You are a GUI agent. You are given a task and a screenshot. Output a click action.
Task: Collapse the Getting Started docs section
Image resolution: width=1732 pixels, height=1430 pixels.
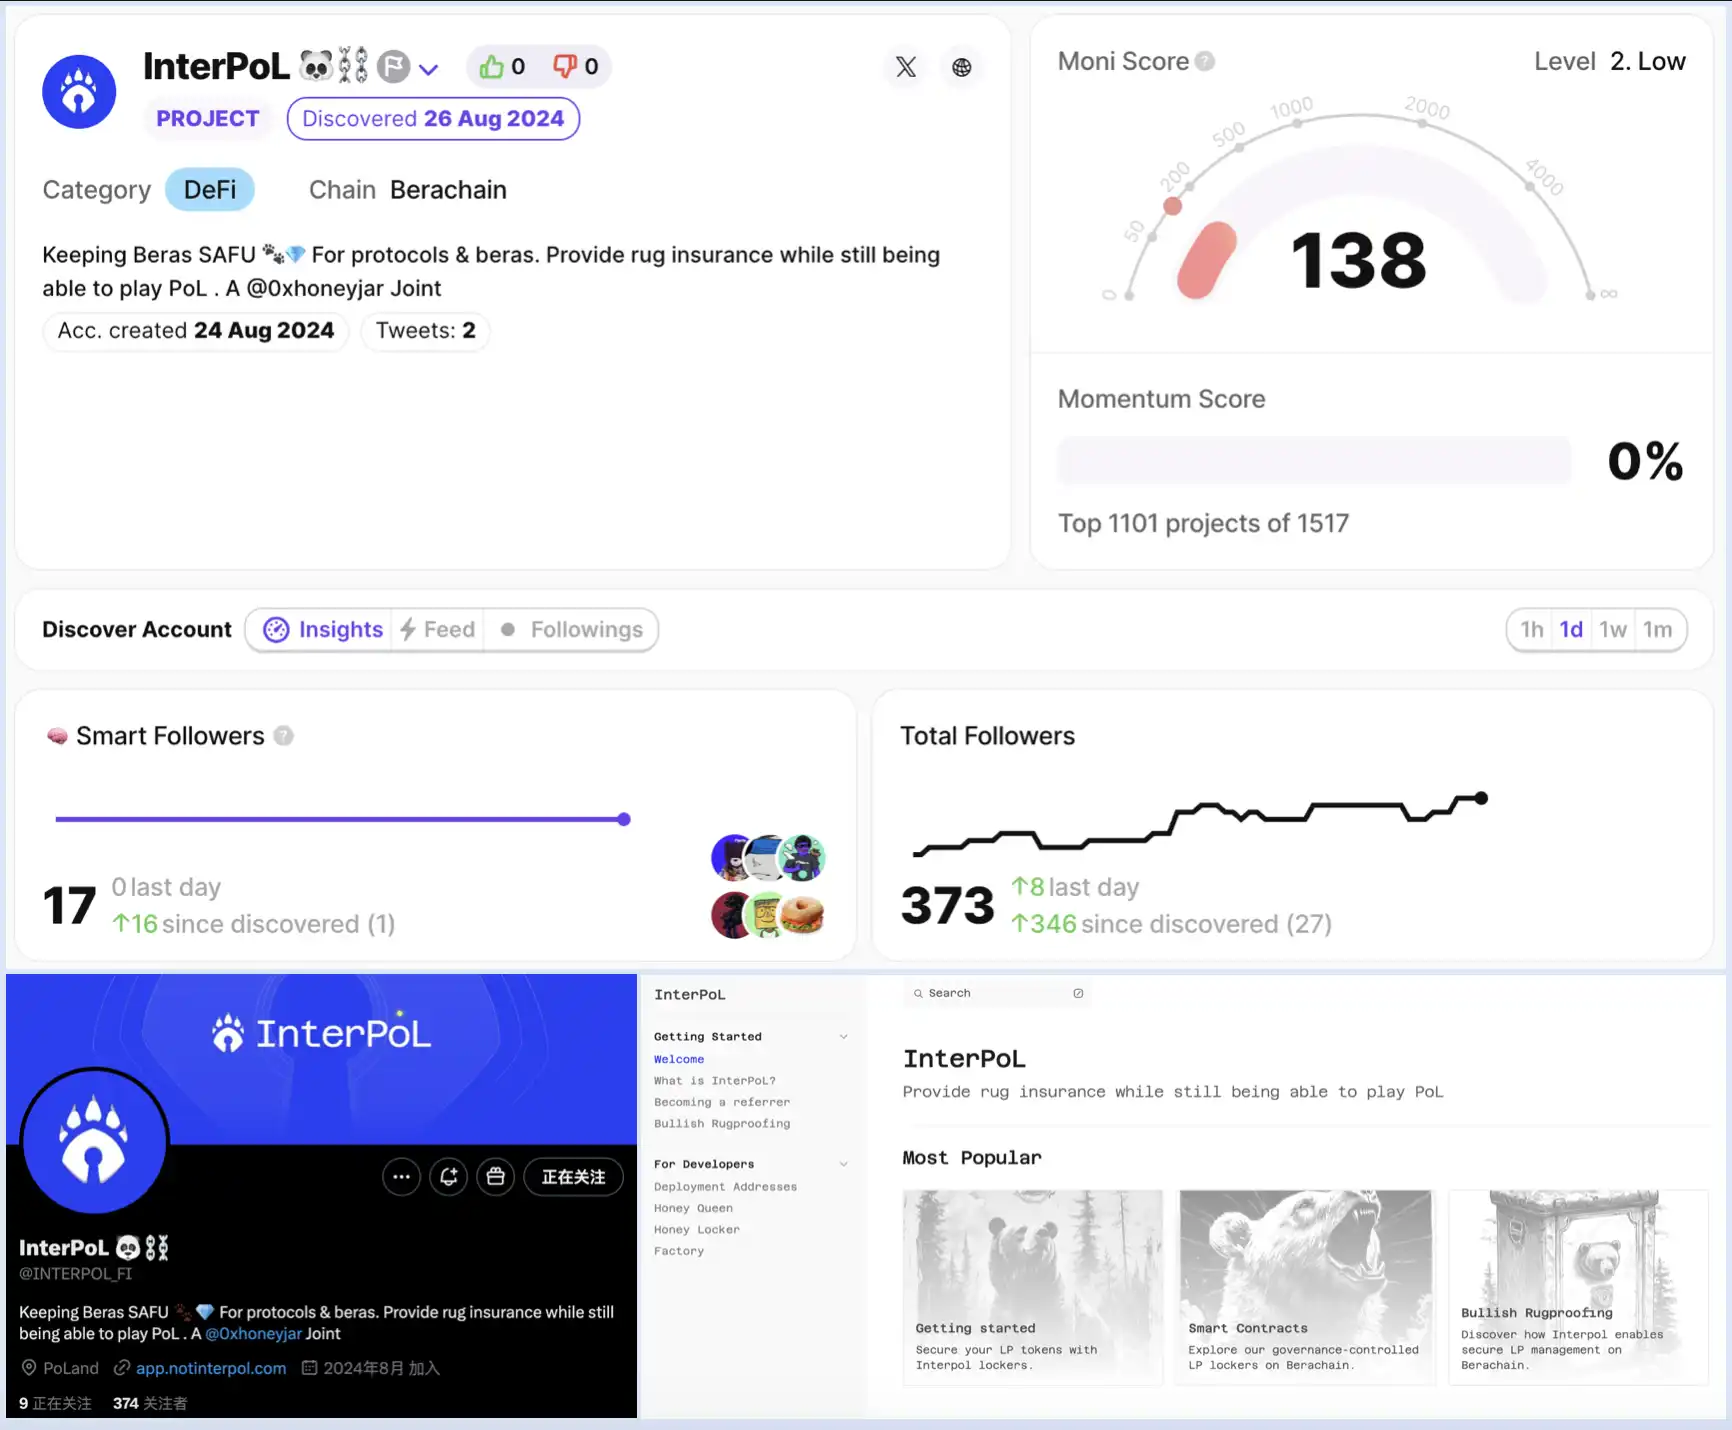[x=843, y=1037]
